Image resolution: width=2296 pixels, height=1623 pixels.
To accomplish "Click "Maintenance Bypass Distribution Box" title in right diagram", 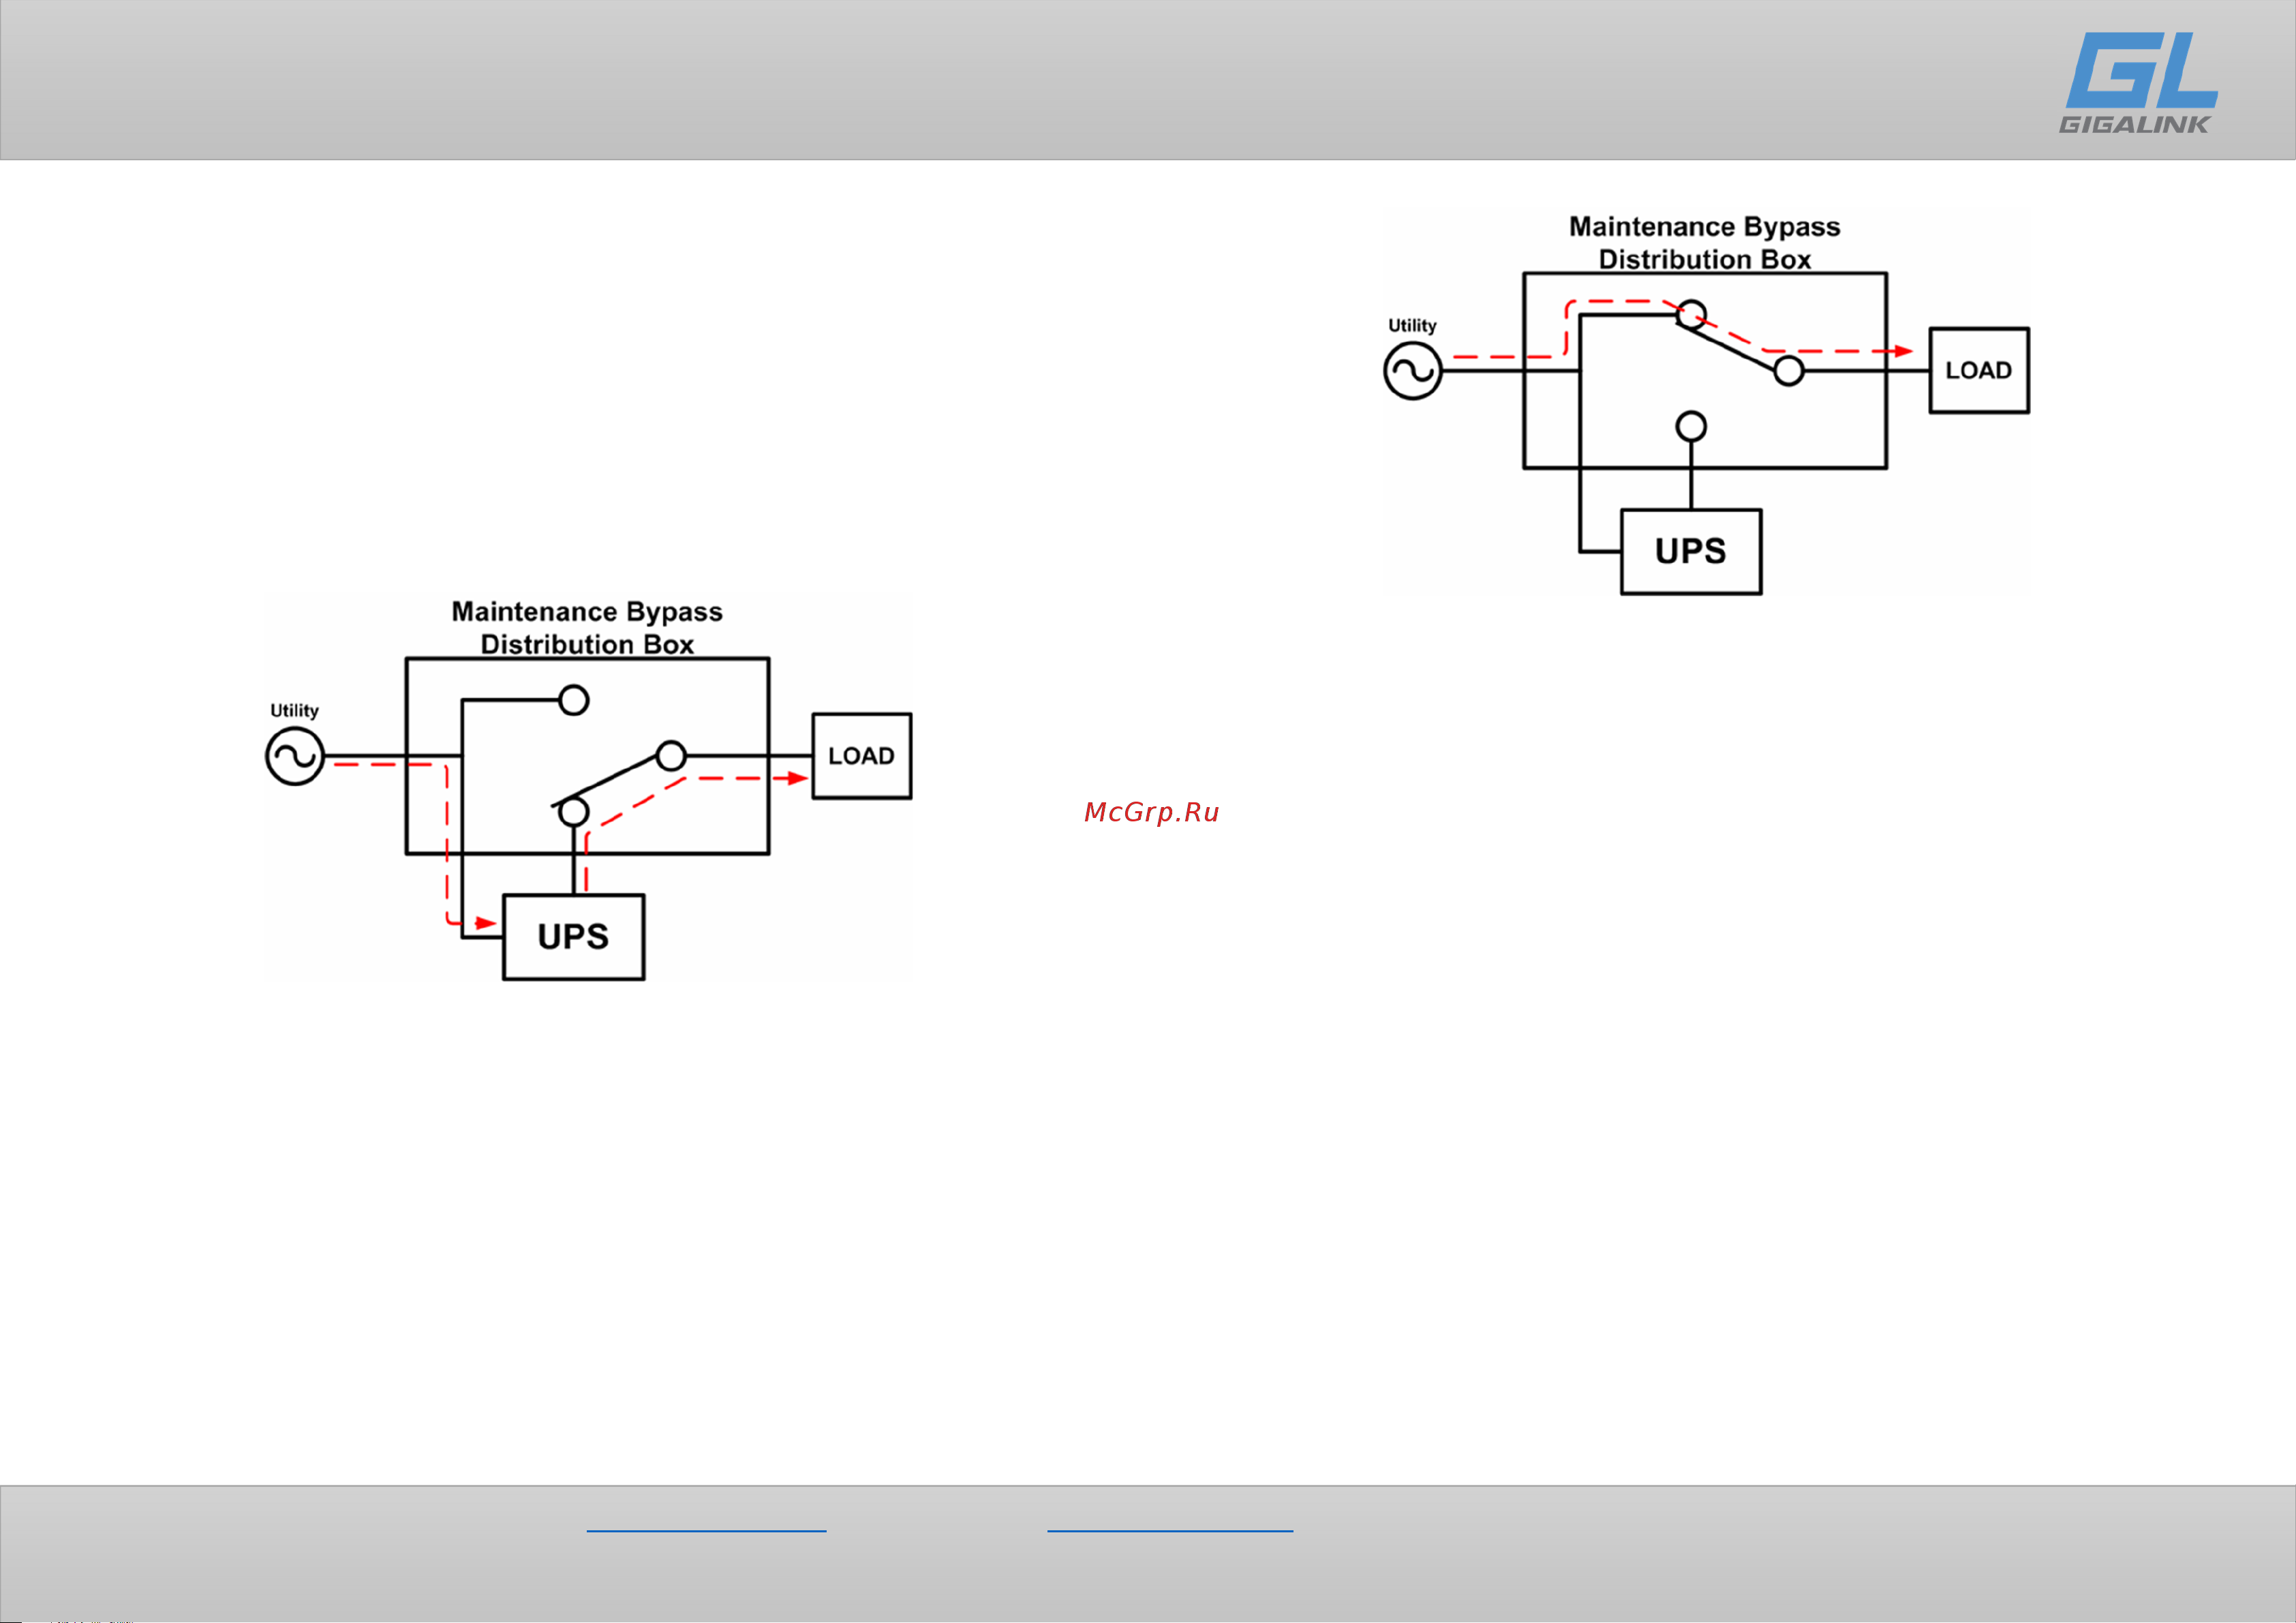I will coord(1705,242).
